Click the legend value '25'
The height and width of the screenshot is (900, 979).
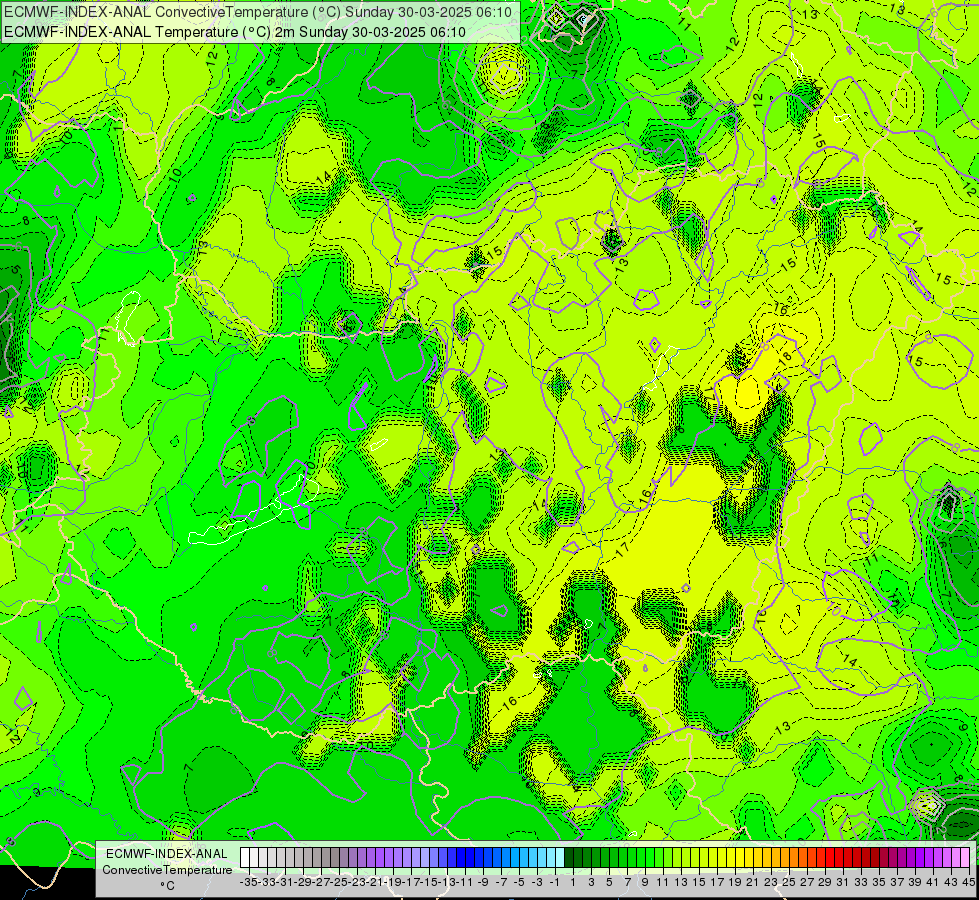pyautogui.click(x=789, y=883)
